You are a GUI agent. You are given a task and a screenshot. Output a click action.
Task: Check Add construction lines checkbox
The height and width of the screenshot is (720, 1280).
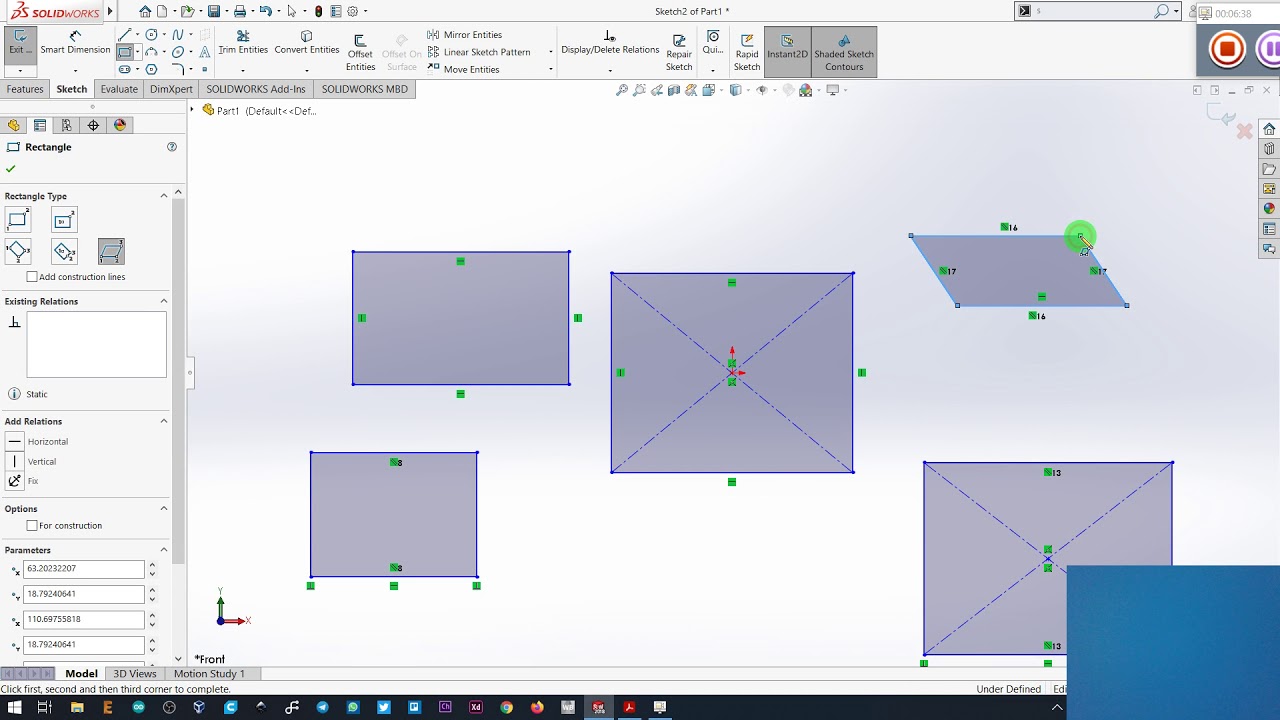(32, 277)
